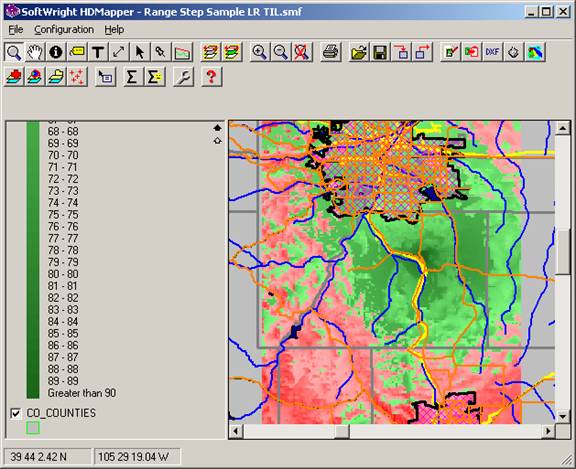
Task: Open the Configuration menu
Action: tap(64, 29)
